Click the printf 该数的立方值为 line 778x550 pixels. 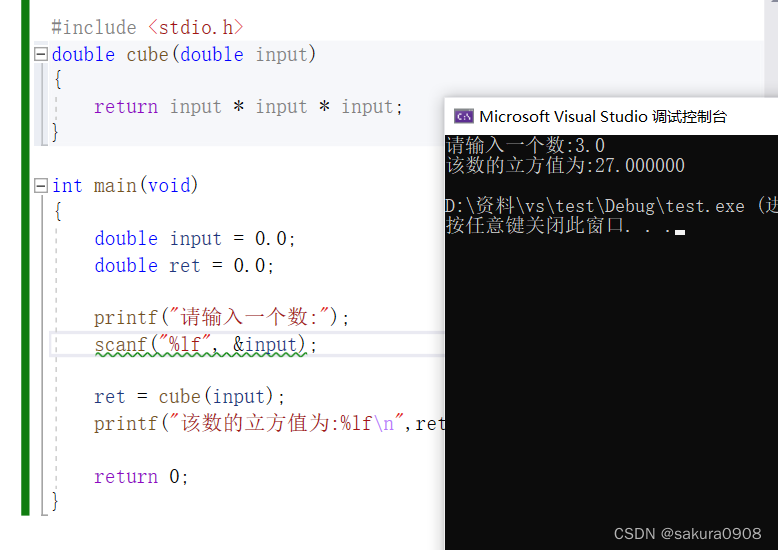[269, 423]
